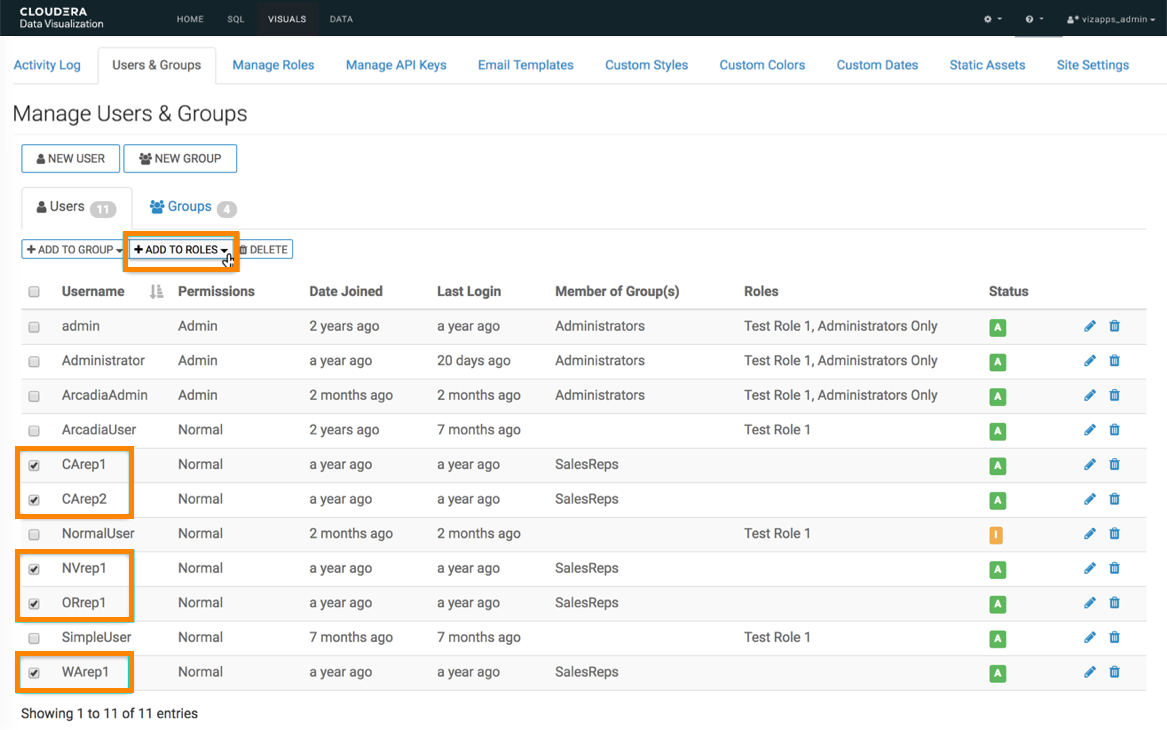Viewport: 1167px width, 730px height.
Task: Uncheck the CArep1 row checkbox
Action: [x=34, y=464]
